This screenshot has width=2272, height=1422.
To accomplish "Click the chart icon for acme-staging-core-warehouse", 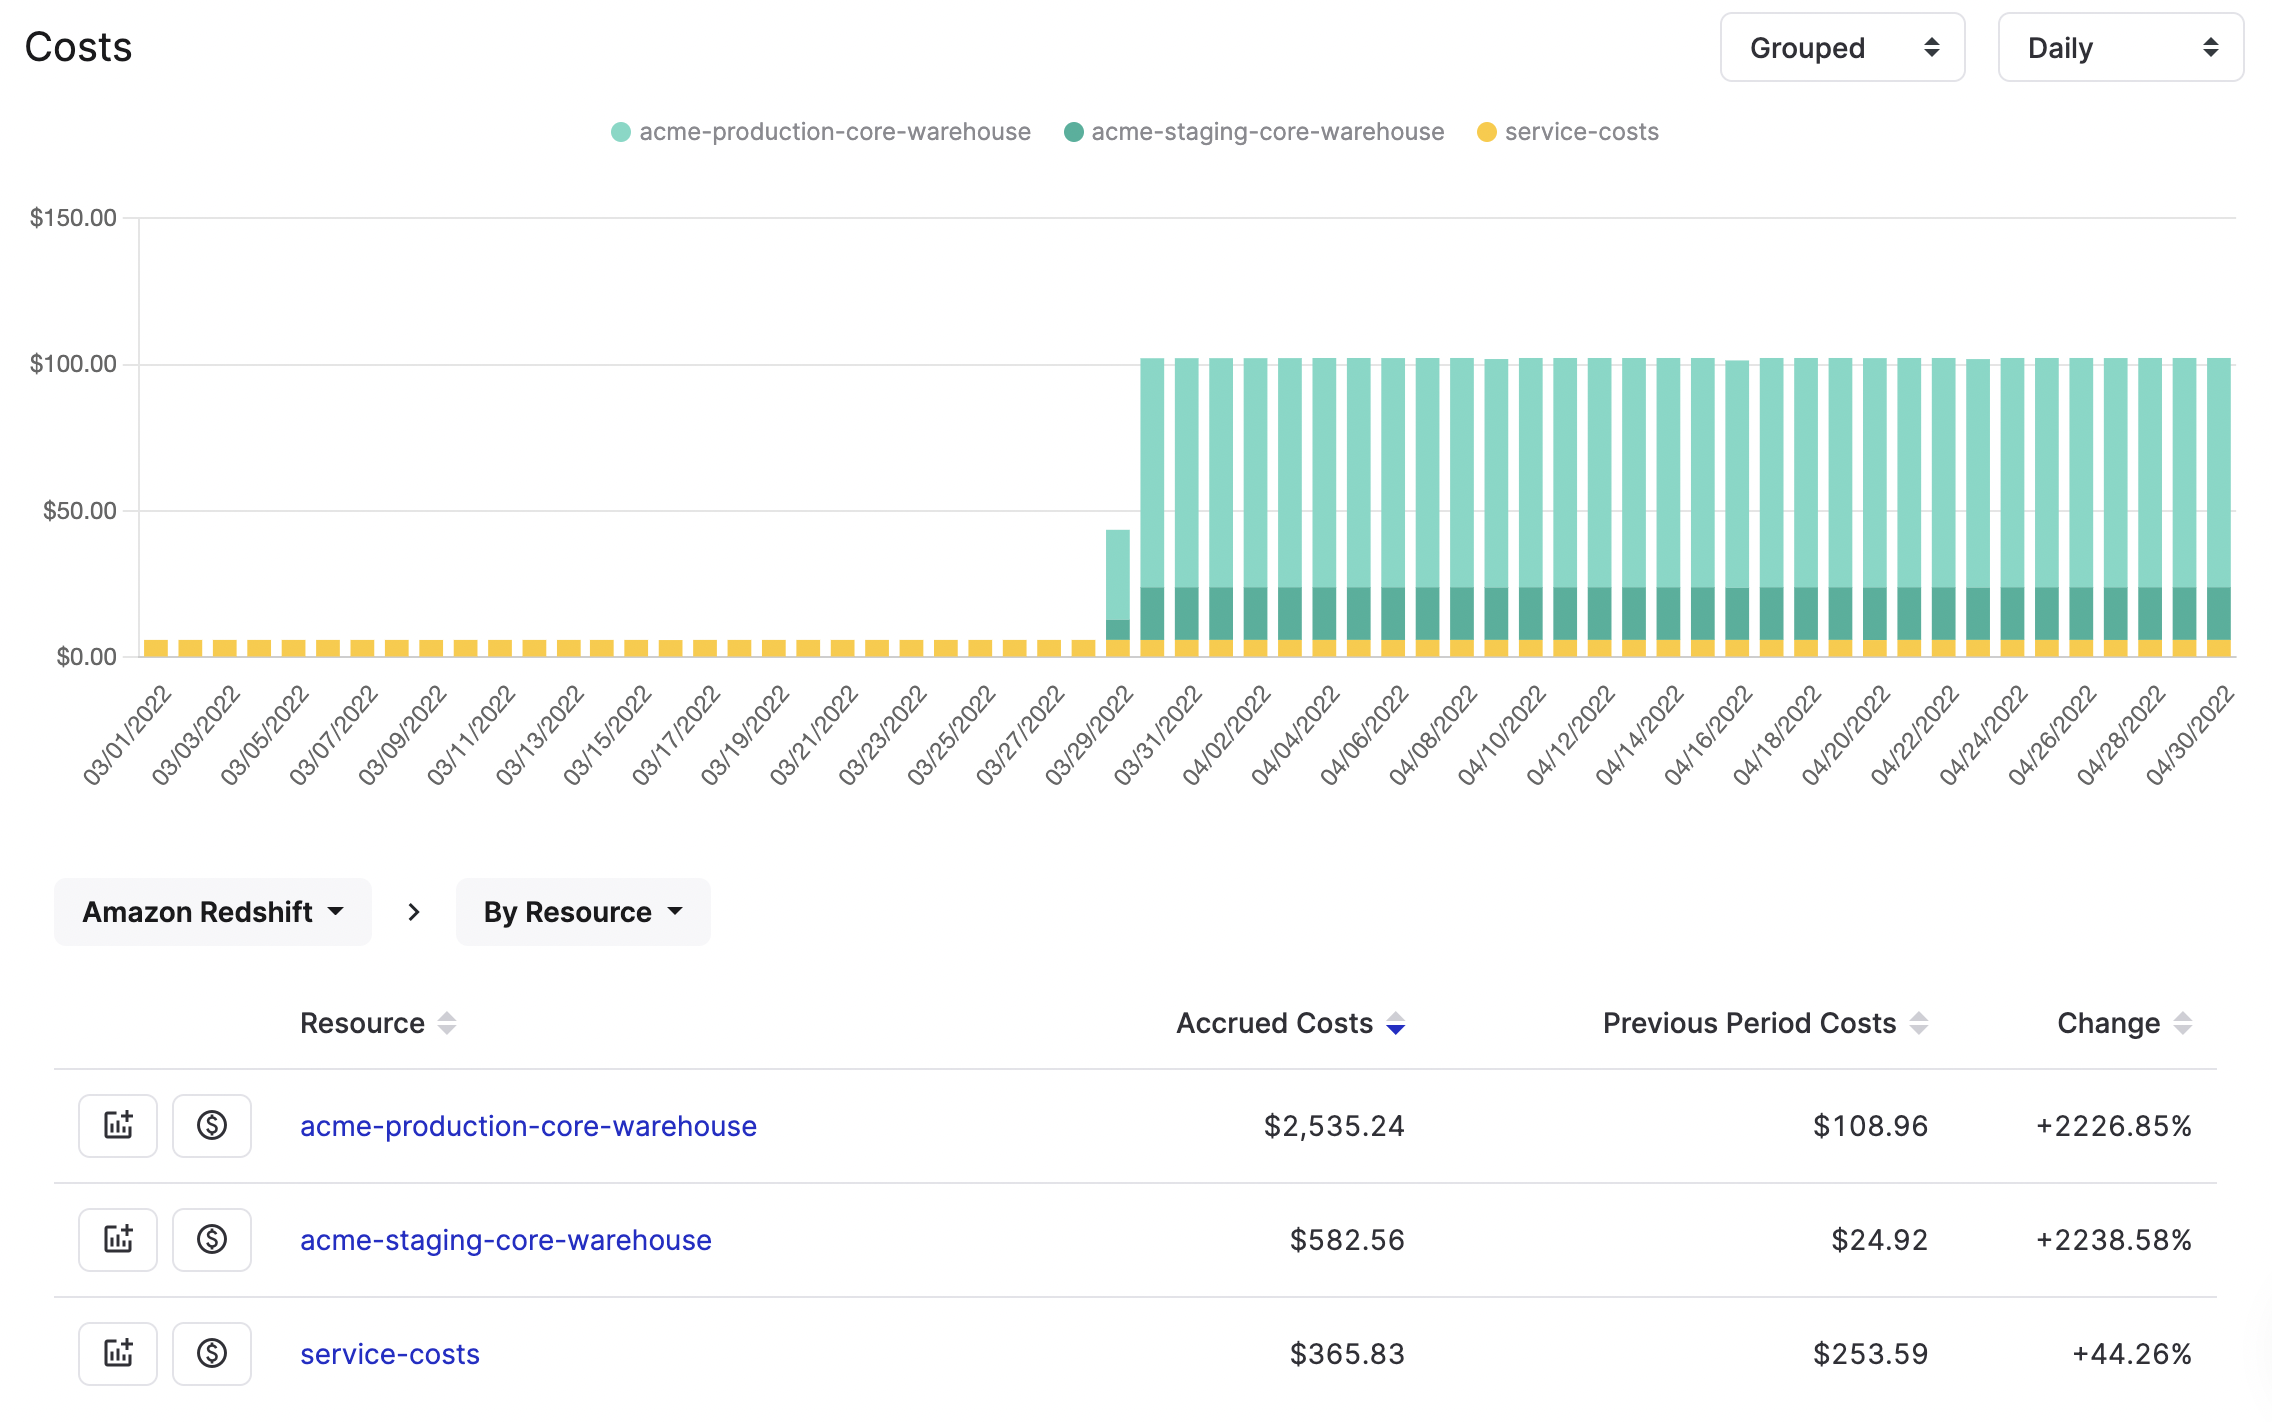I will (x=116, y=1239).
